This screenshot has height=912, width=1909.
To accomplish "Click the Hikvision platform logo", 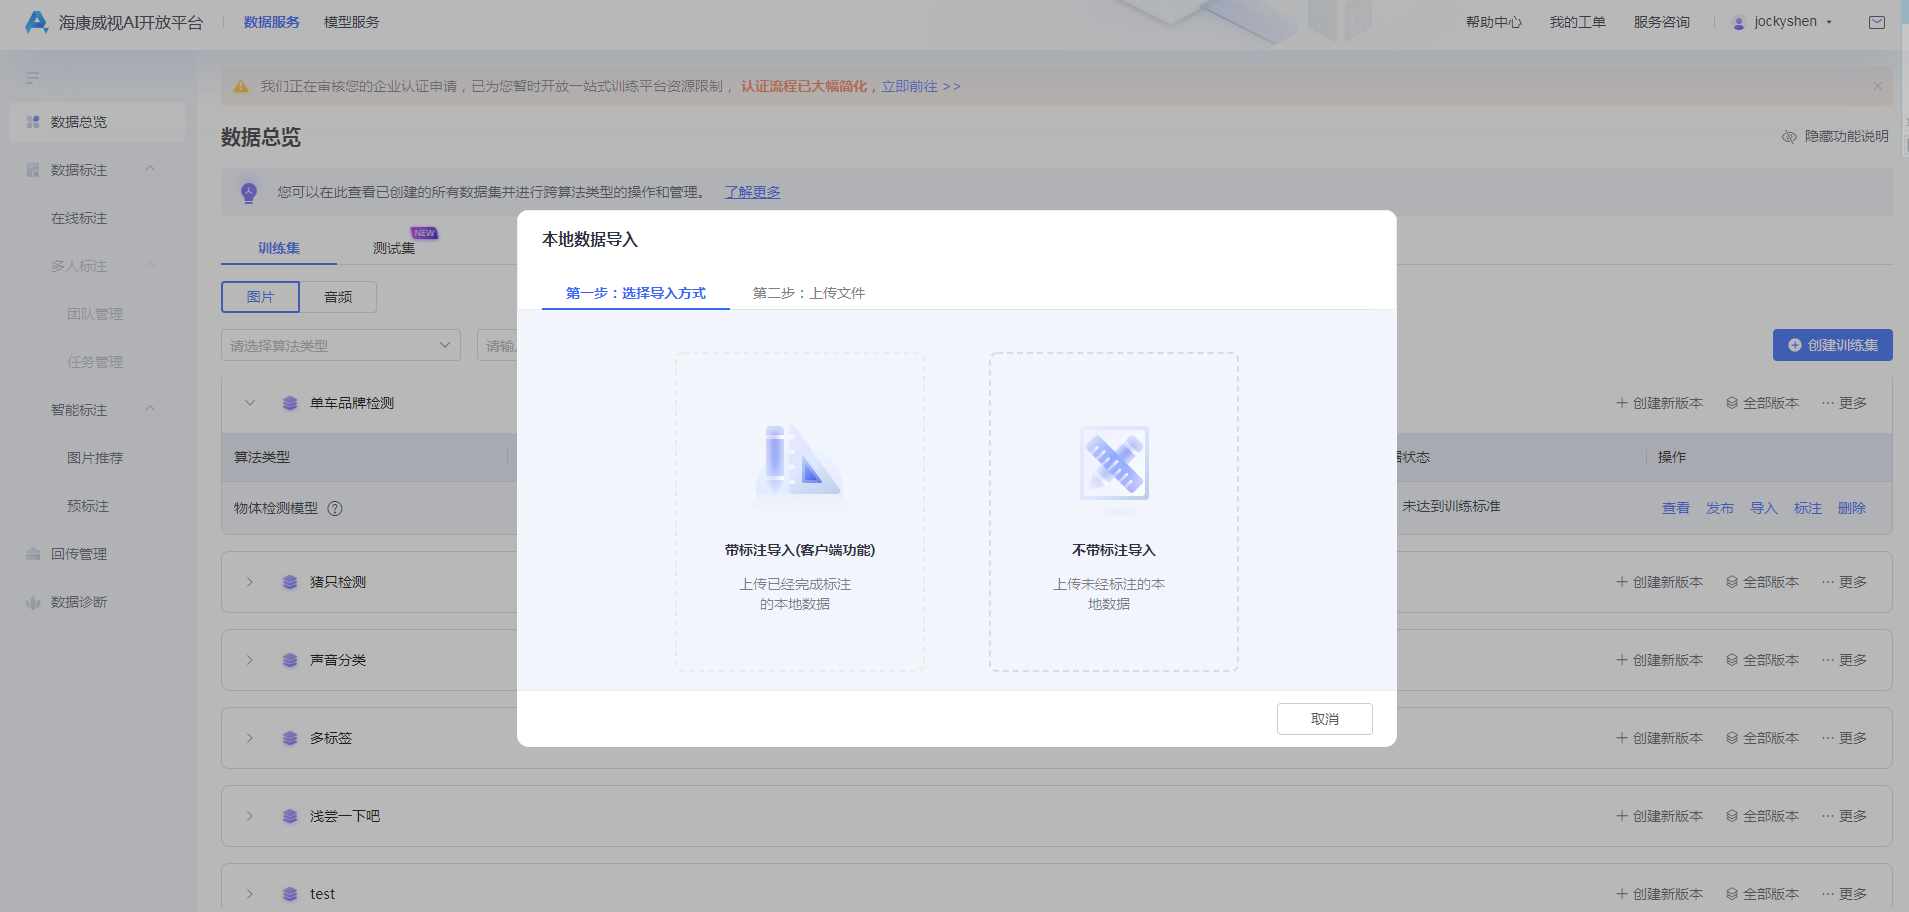I will click(x=36, y=21).
